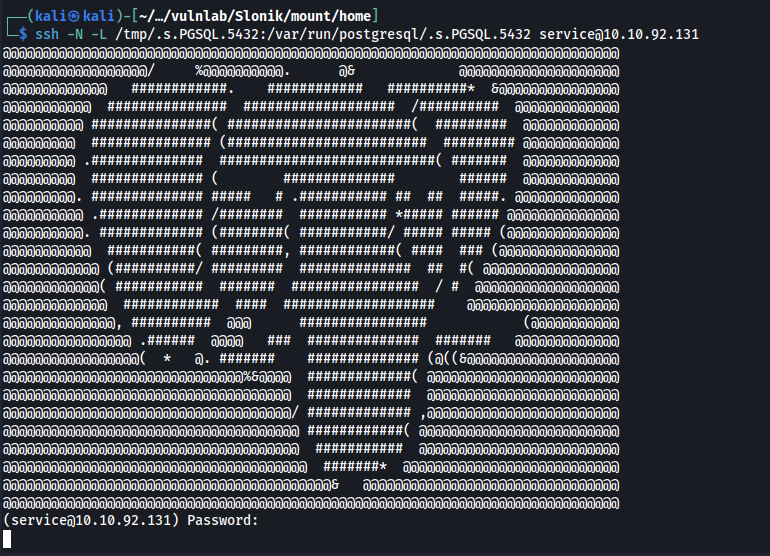Viewport: 770px width, 556px height.
Task: Click (service@10.10.92.131) in password prompt
Action: [91, 520]
